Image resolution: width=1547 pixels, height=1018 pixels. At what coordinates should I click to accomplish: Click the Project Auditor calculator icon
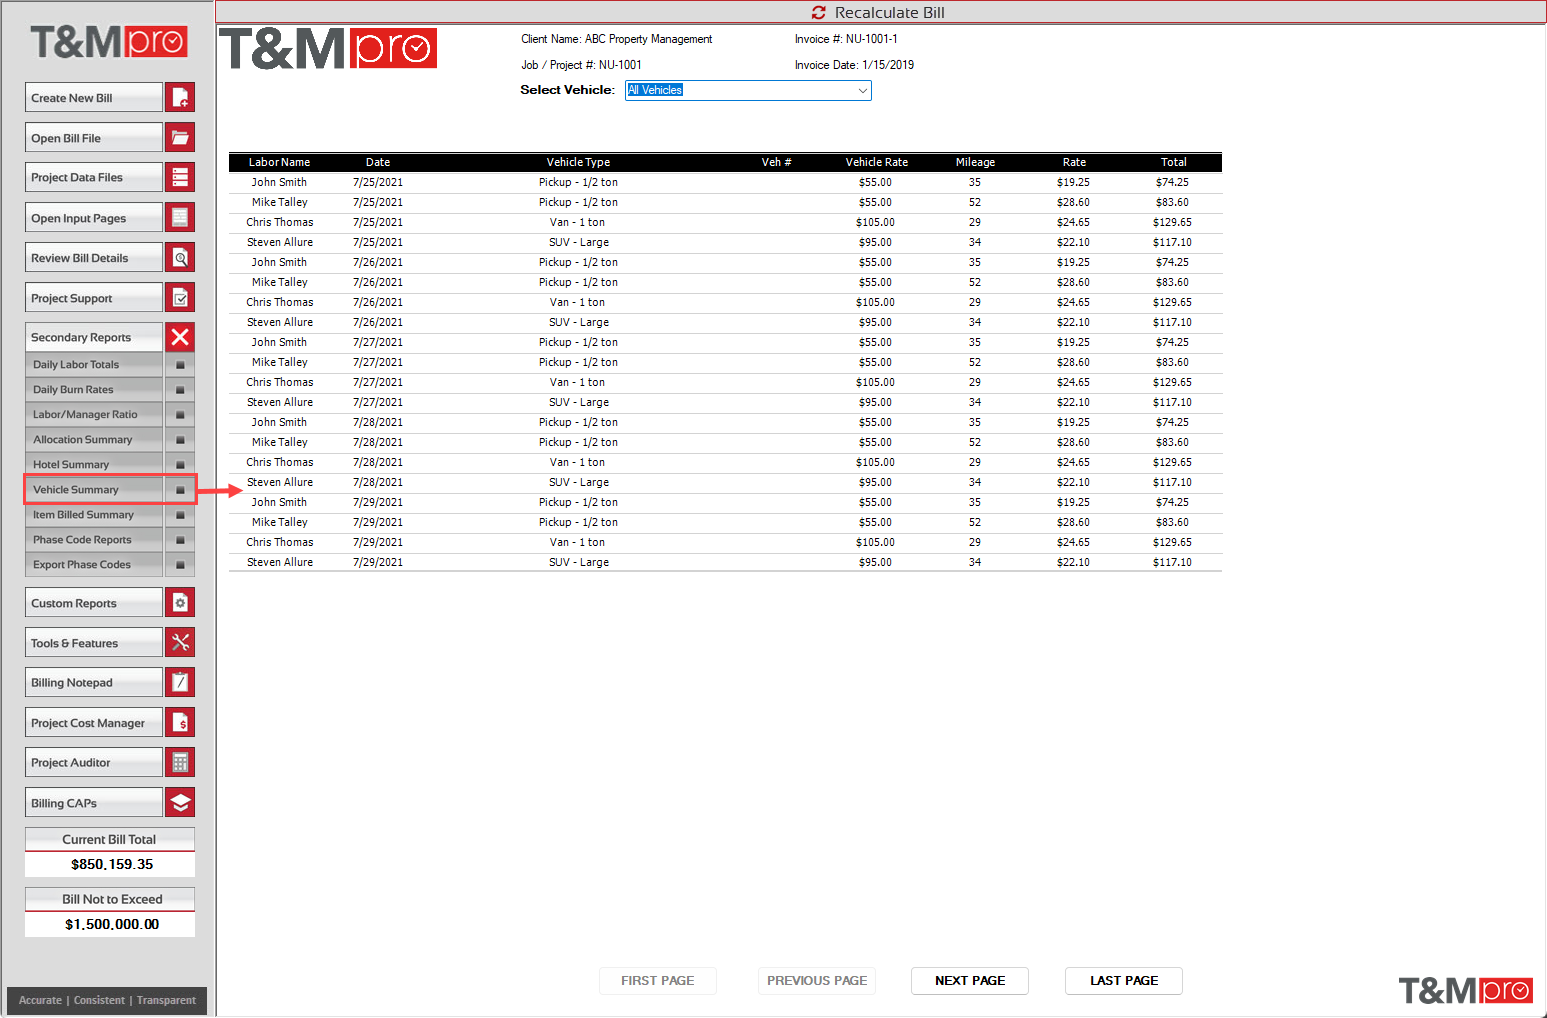[180, 762]
